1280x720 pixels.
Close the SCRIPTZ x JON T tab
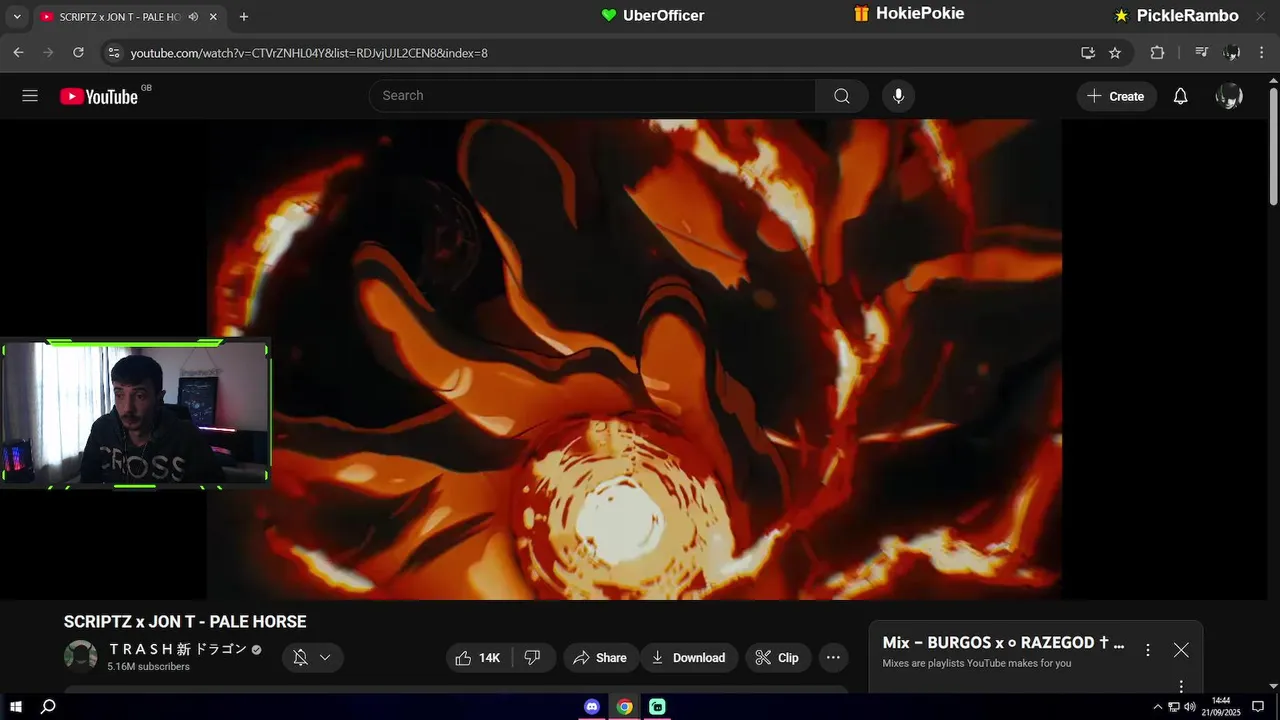coord(213,17)
